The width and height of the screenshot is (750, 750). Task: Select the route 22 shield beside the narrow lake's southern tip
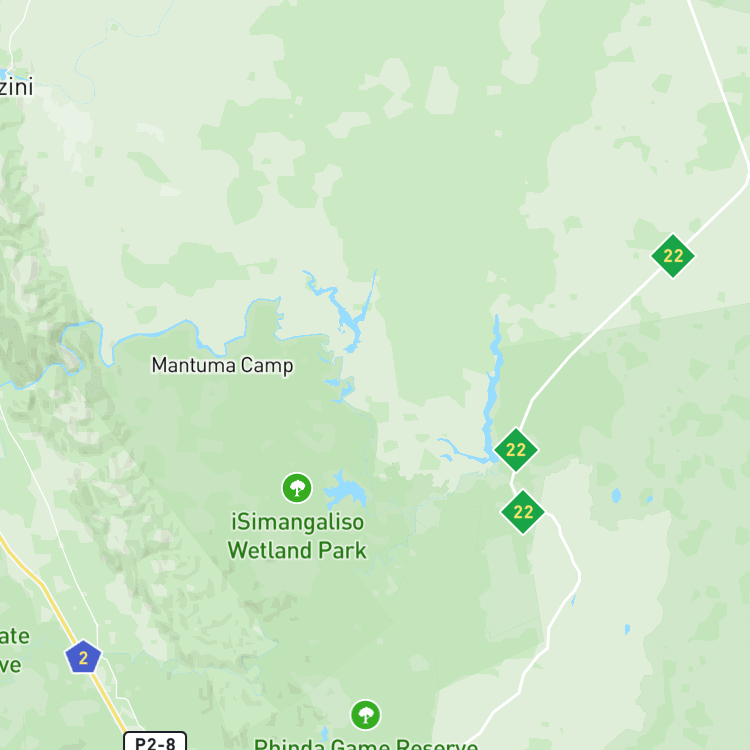coord(516,450)
